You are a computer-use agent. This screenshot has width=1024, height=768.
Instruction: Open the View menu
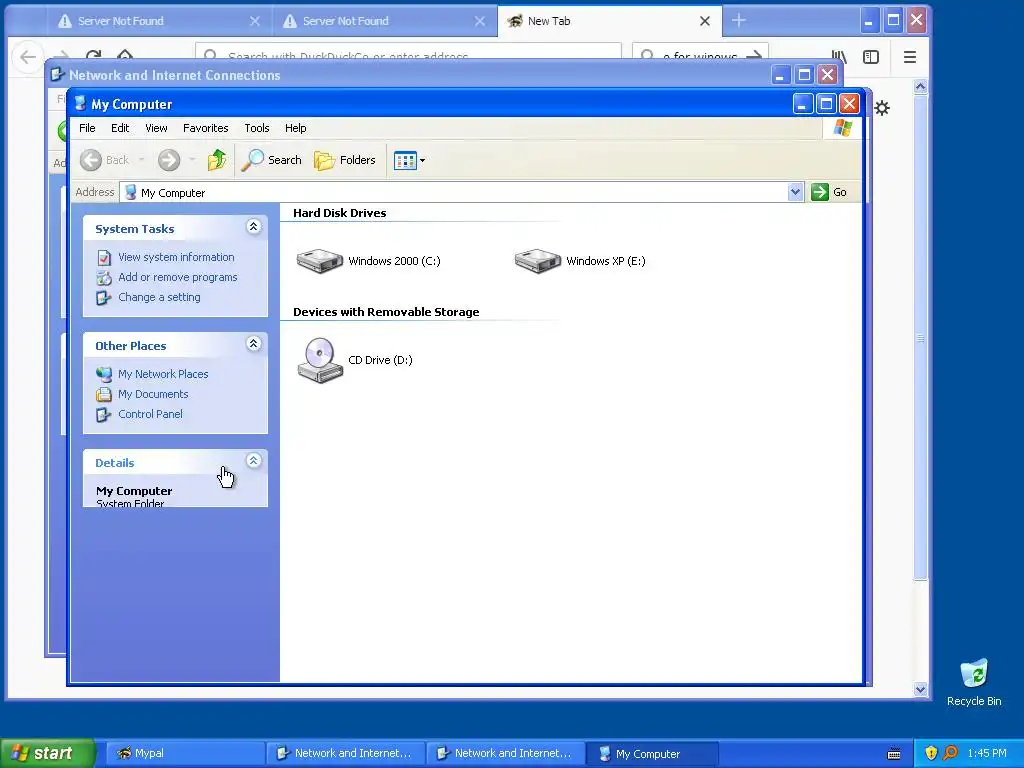[x=156, y=128]
